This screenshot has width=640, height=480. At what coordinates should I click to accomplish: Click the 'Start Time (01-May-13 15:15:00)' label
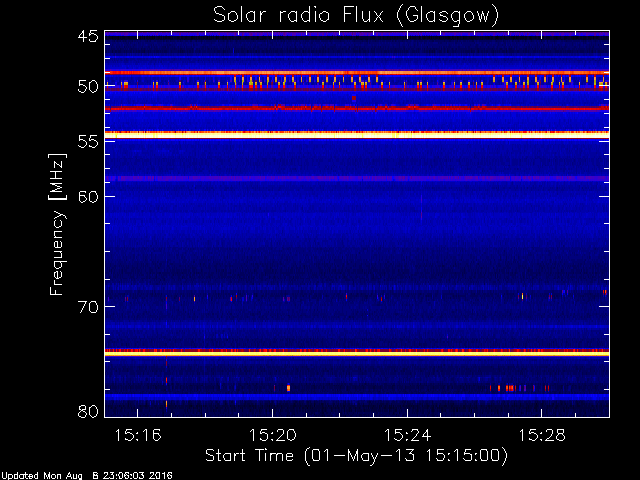coord(356,456)
